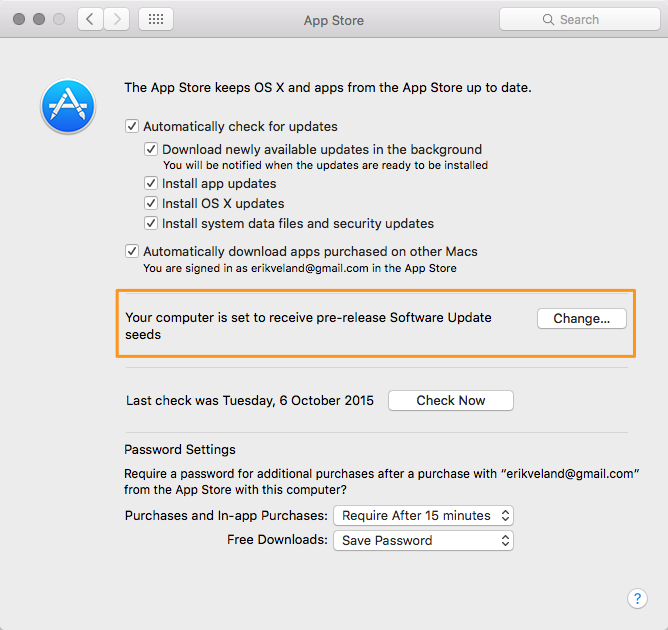Click the Check Now button
668x630 pixels.
point(451,400)
